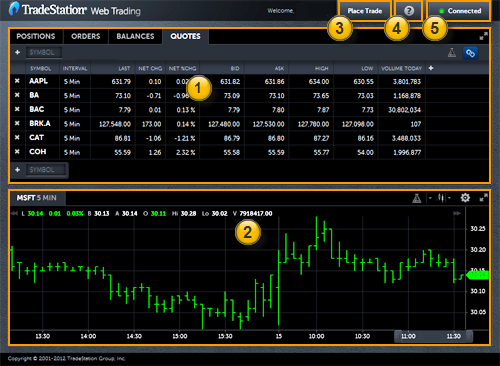The image size is (500, 366).
Task: Open chart settings with the gear icon
Action: (x=465, y=198)
